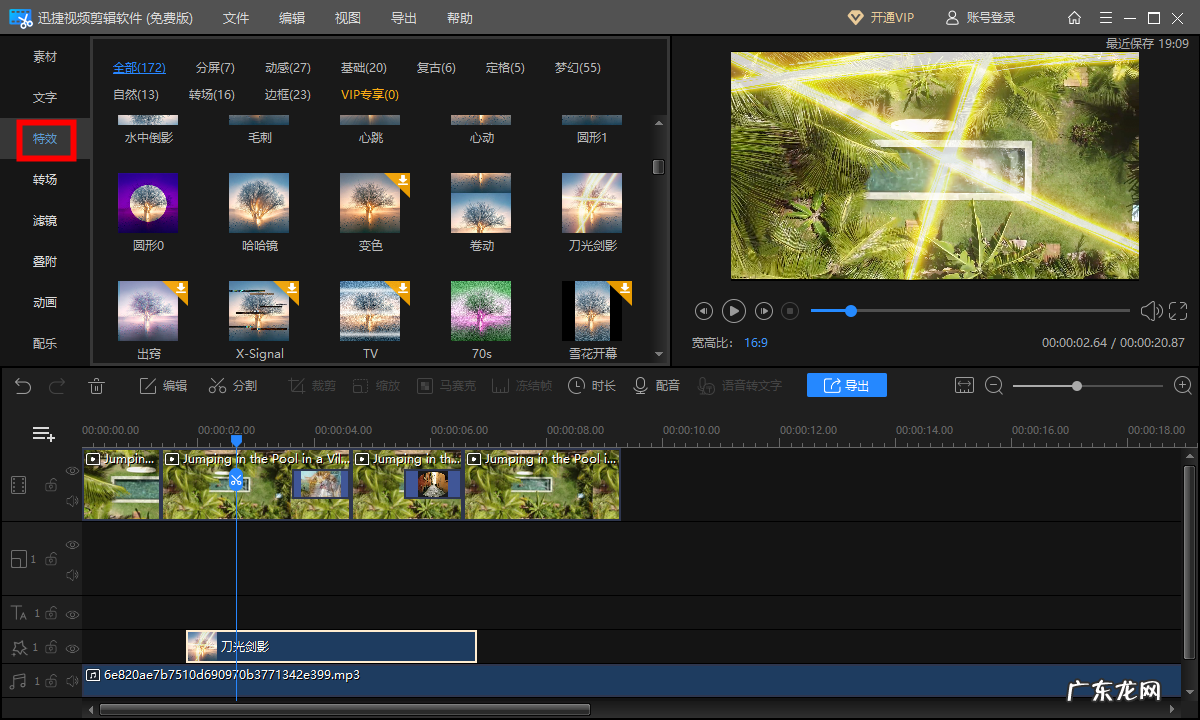Enter fullscreen preview mode
This screenshot has width=1200, height=720.
(1178, 311)
